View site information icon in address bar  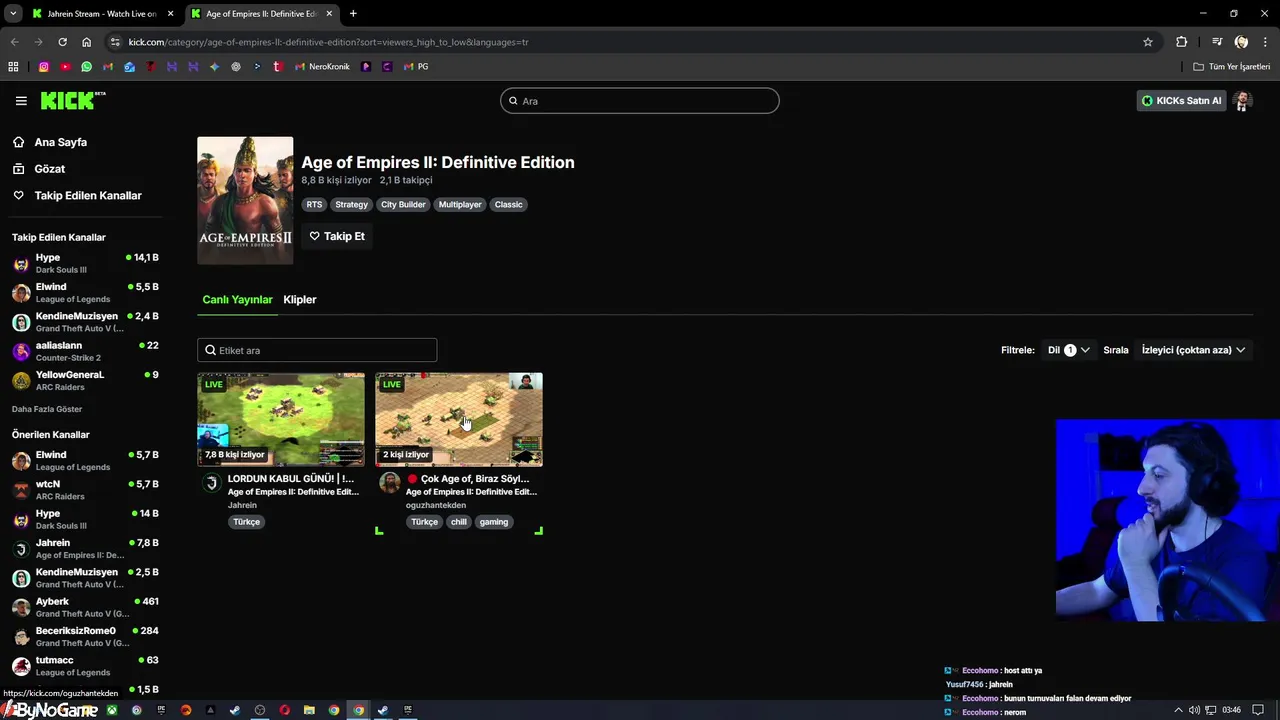116,42
